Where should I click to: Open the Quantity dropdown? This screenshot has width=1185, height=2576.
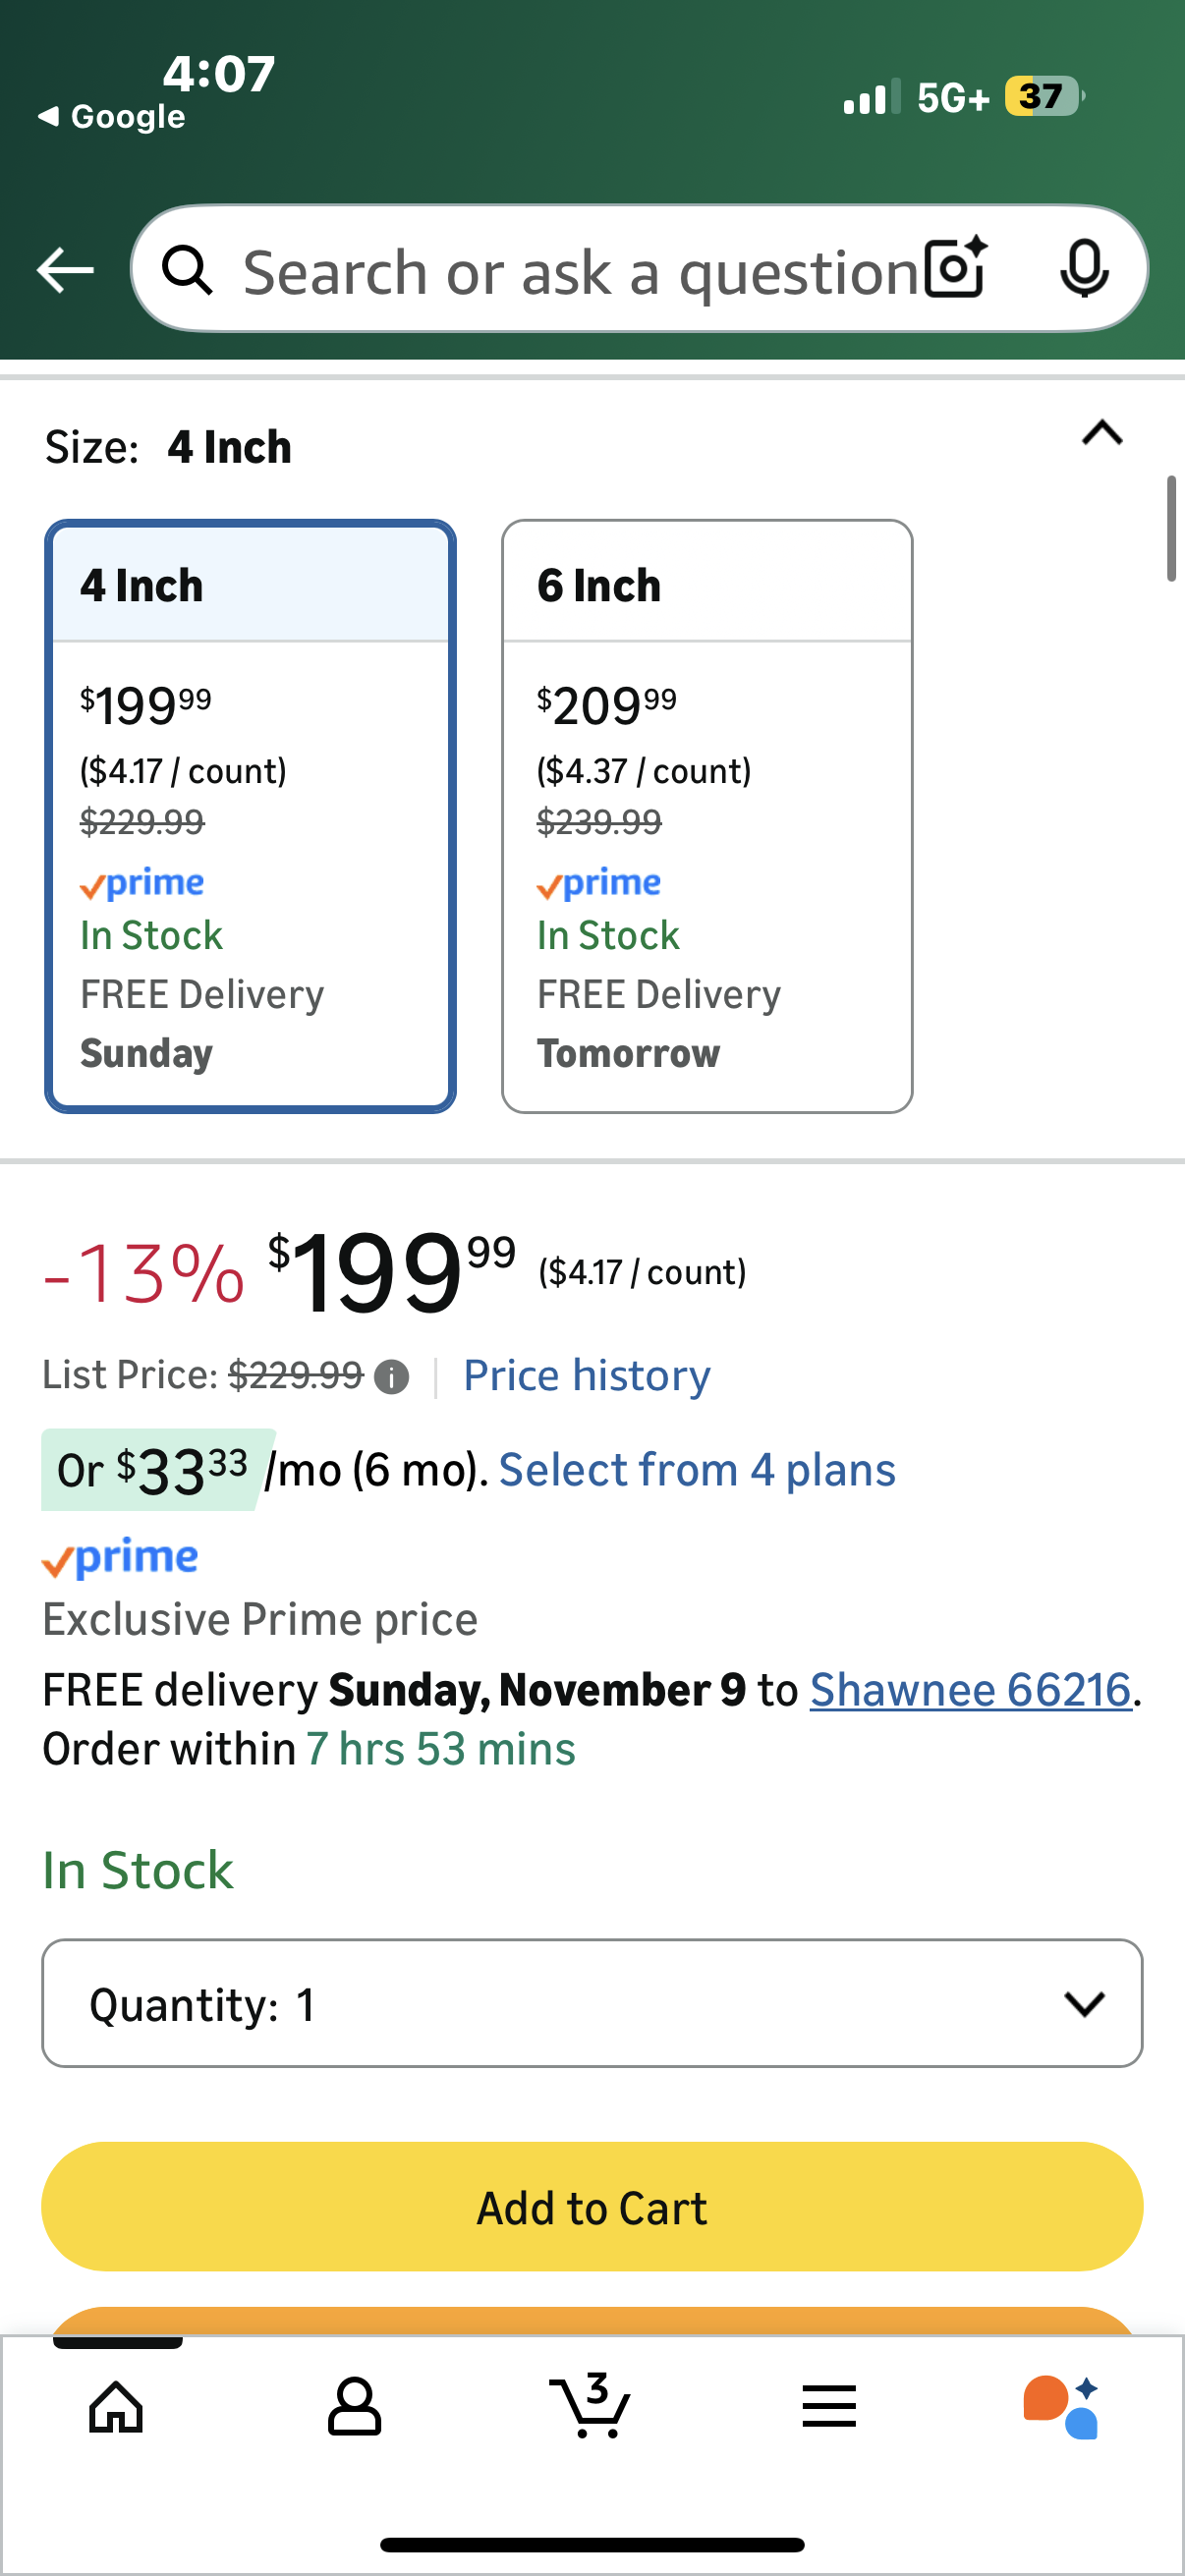coord(592,2003)
